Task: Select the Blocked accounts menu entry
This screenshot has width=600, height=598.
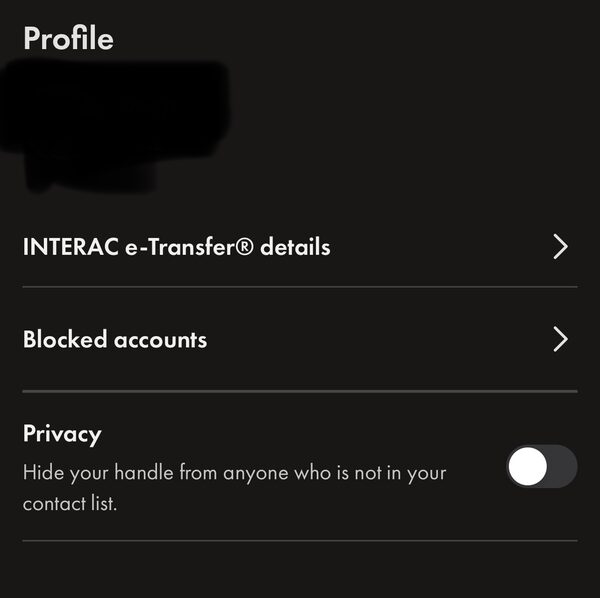Action: point(115,340)
